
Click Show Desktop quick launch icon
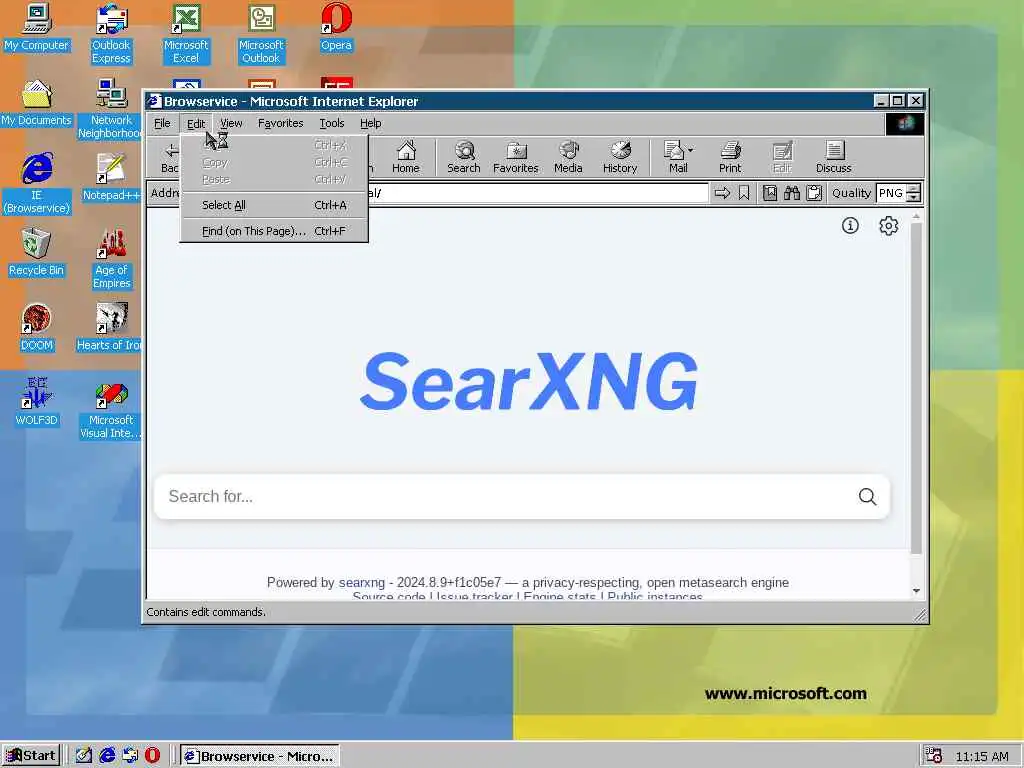(x=84, y=756)
